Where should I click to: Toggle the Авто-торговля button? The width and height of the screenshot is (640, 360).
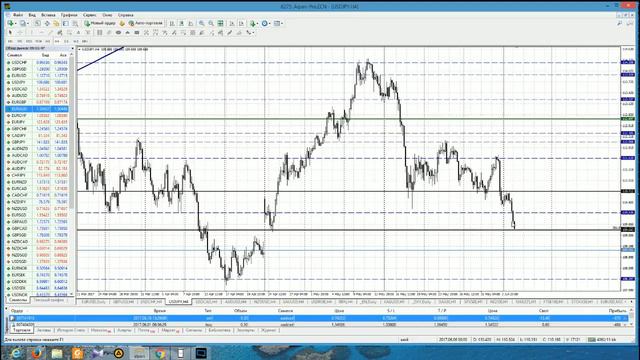pyautogui.click(x=146, y=23)
